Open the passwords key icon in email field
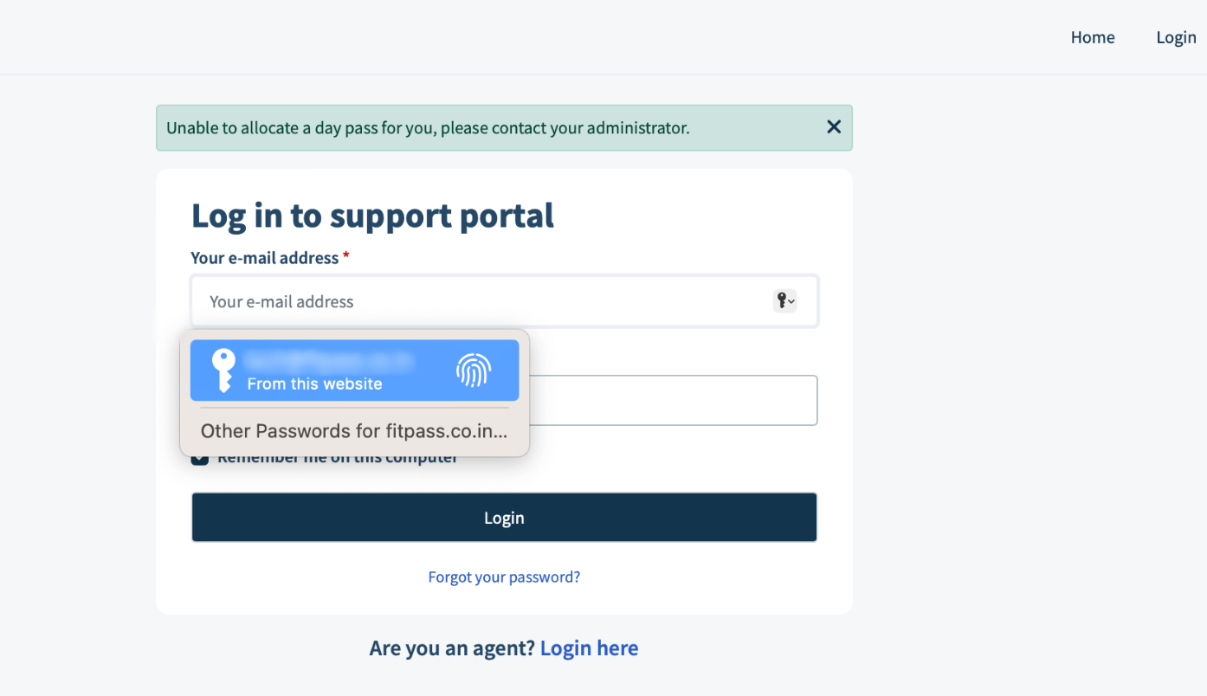 (785, 300)
